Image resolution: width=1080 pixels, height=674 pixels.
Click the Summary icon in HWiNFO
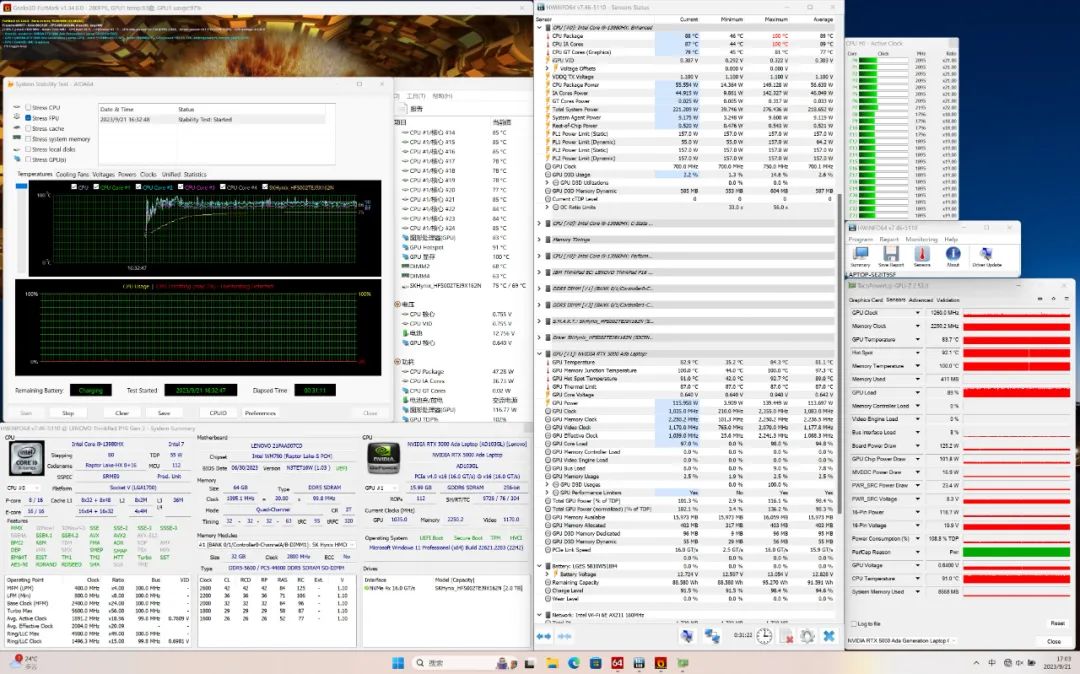pyautogui.click(x=859, y=254)
